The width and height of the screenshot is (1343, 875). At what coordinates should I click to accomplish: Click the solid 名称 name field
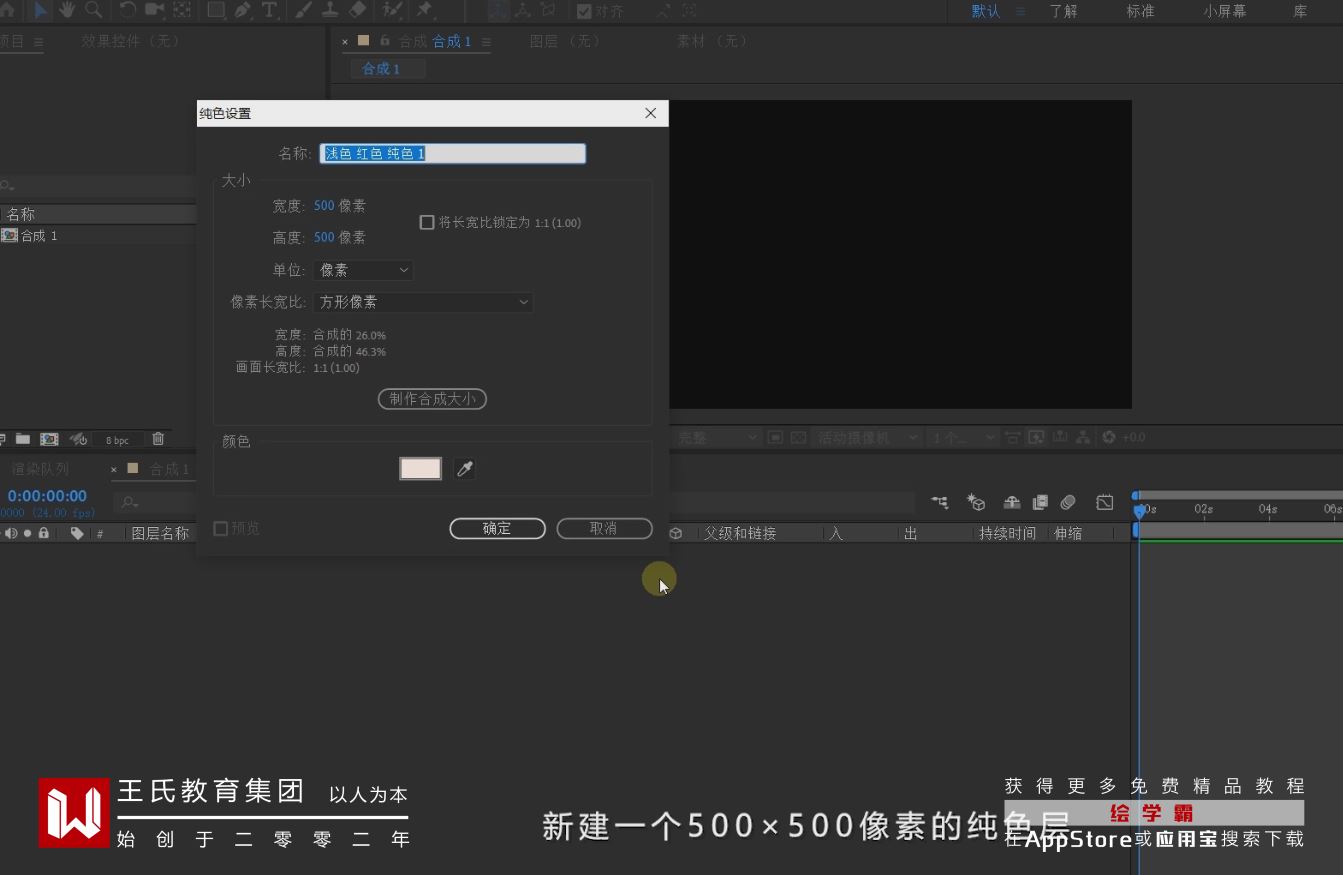click(x=453, y=153)
